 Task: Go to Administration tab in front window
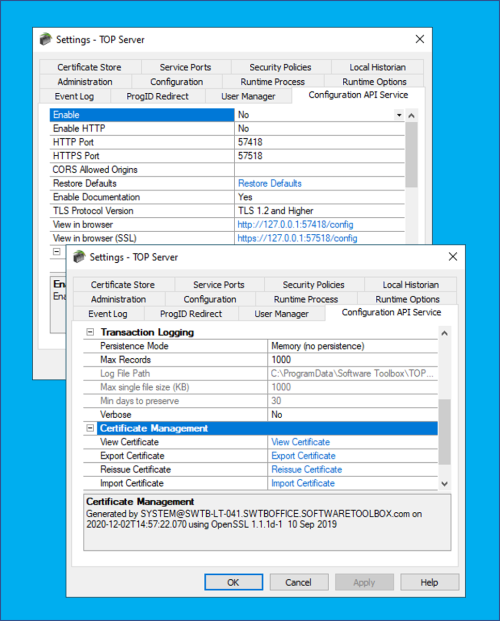click(118, 299)
